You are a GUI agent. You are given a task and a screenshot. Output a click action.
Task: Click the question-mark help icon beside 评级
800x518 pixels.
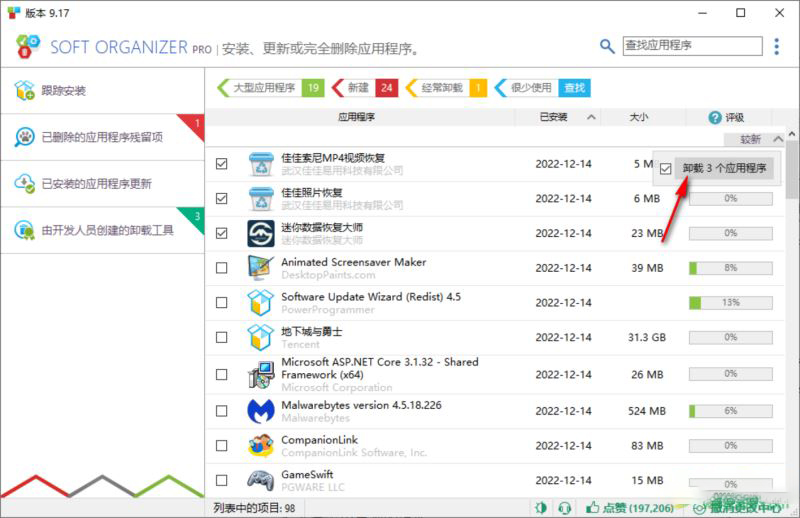(x=715, y=117)
